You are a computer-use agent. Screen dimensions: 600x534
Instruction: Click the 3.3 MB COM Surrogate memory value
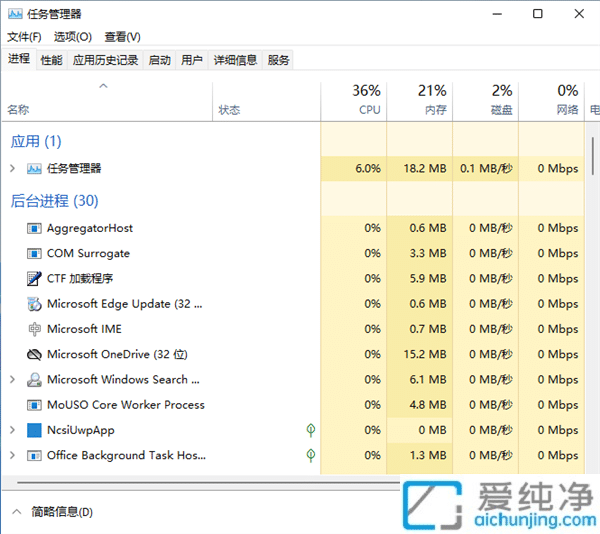[x=428, y=253]
